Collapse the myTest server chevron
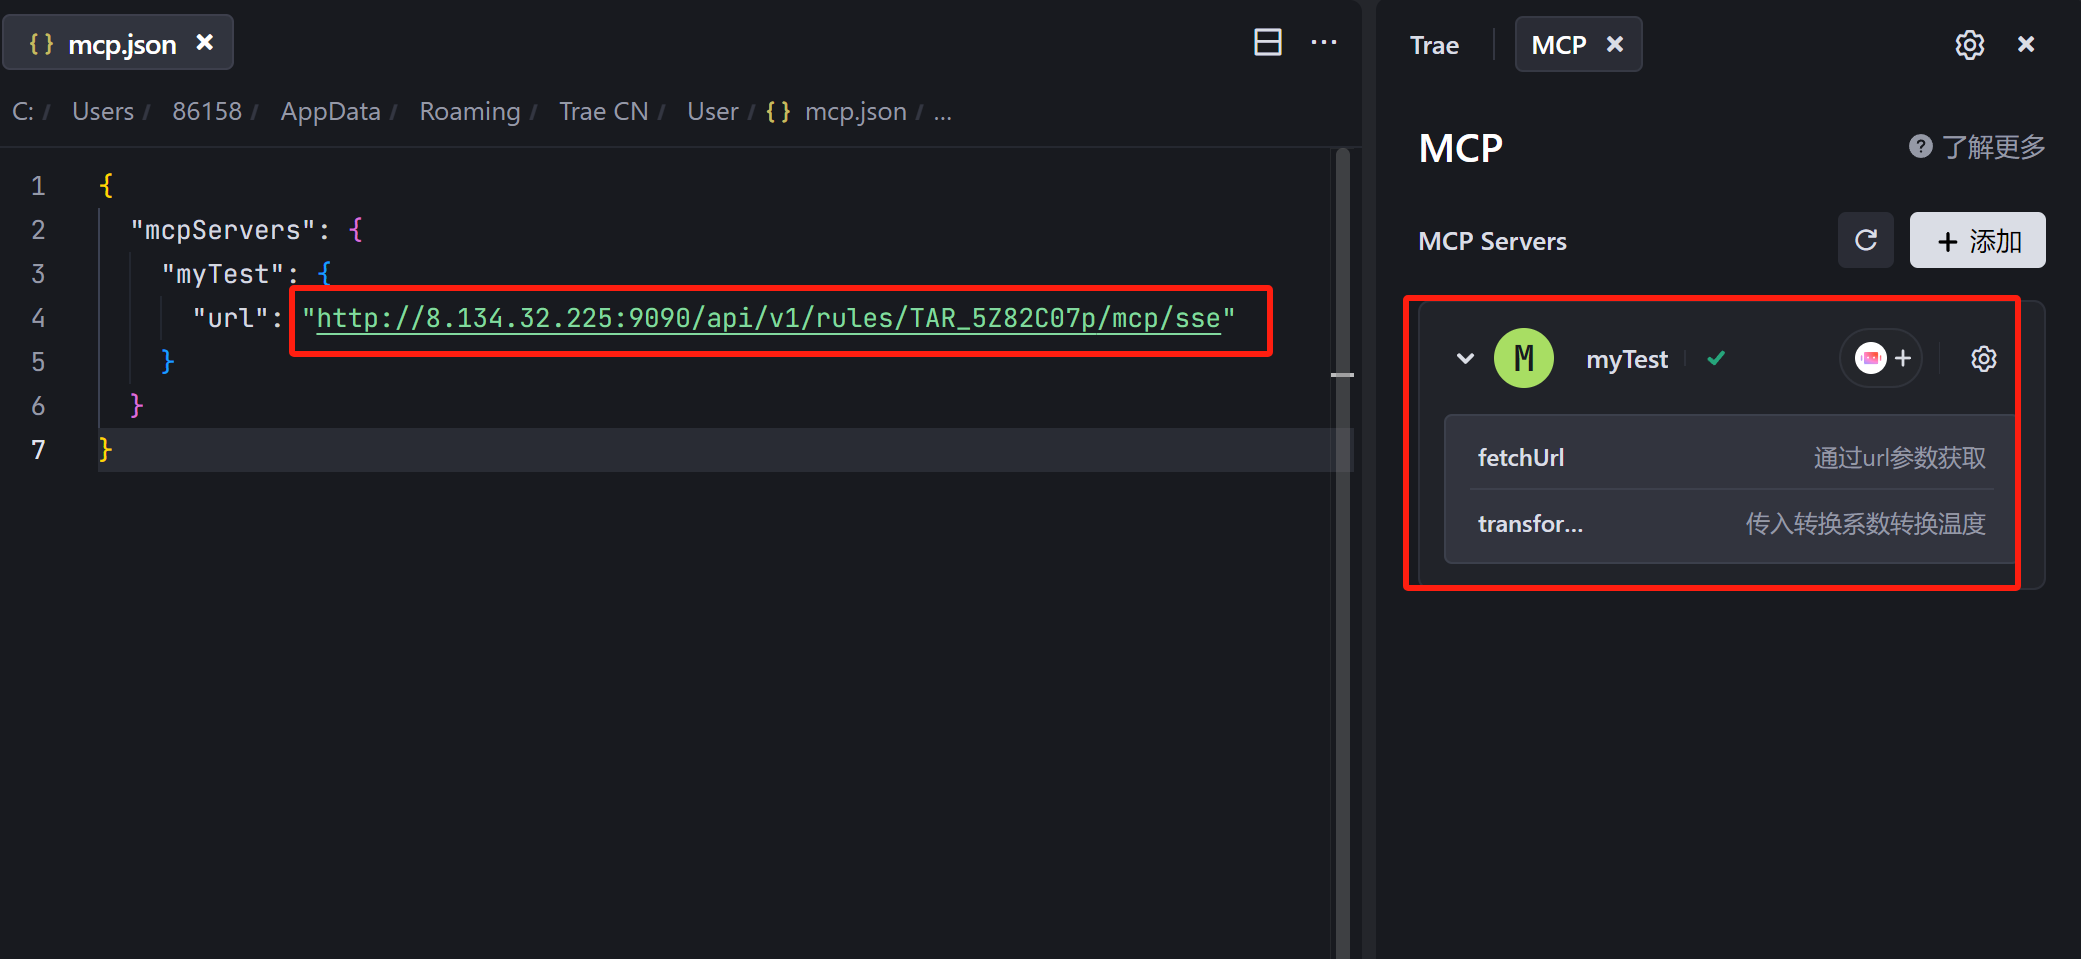This screenshot has width=2081, height=959. click(x=1465, y=358)
